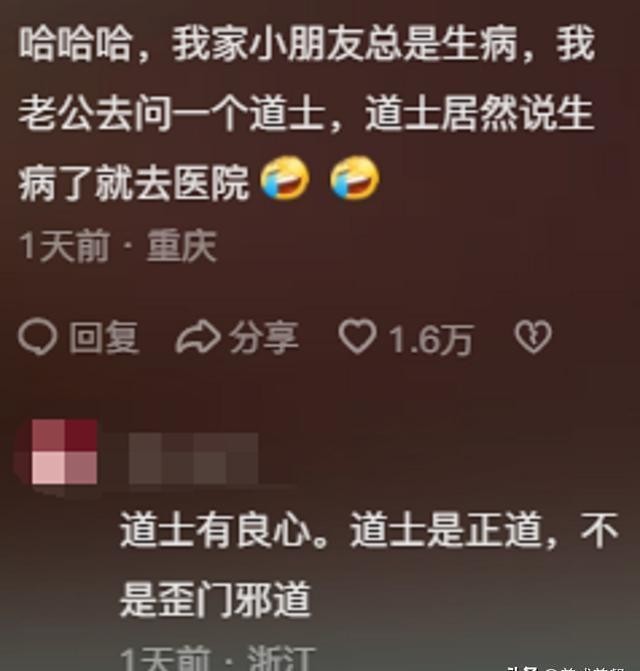Click the 重庆 location tag

[181, 246]
